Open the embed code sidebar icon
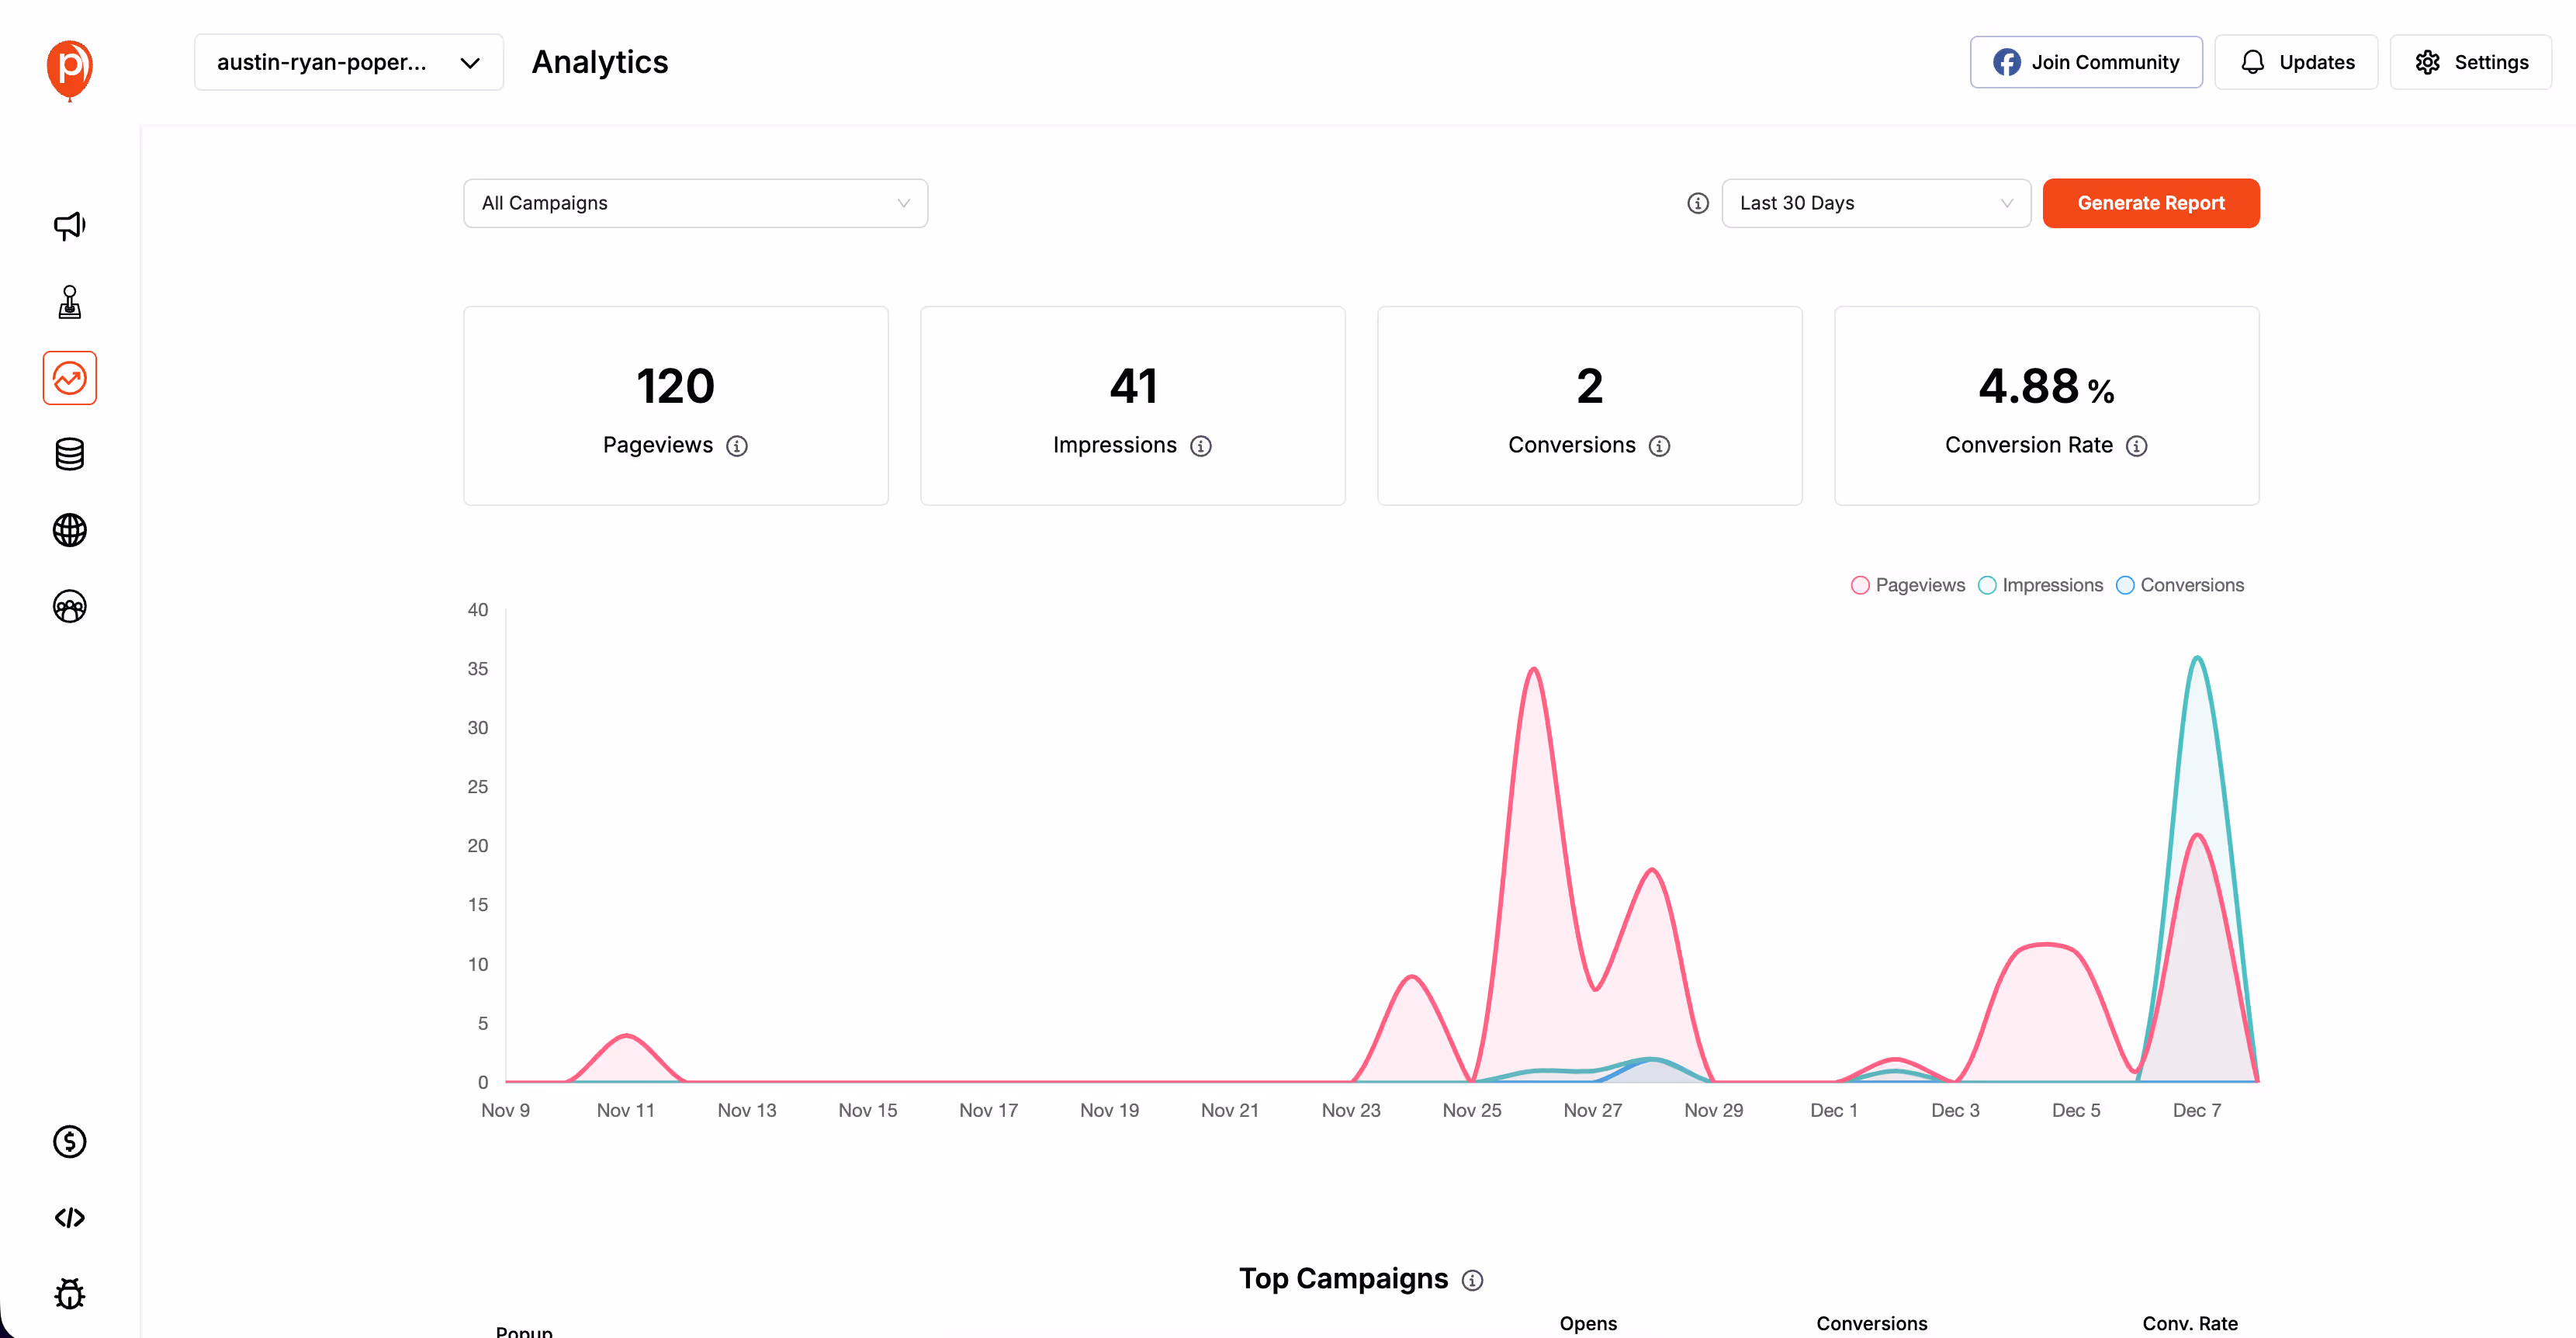Screen dimensions: 2576x1338 click(69, 1217)
